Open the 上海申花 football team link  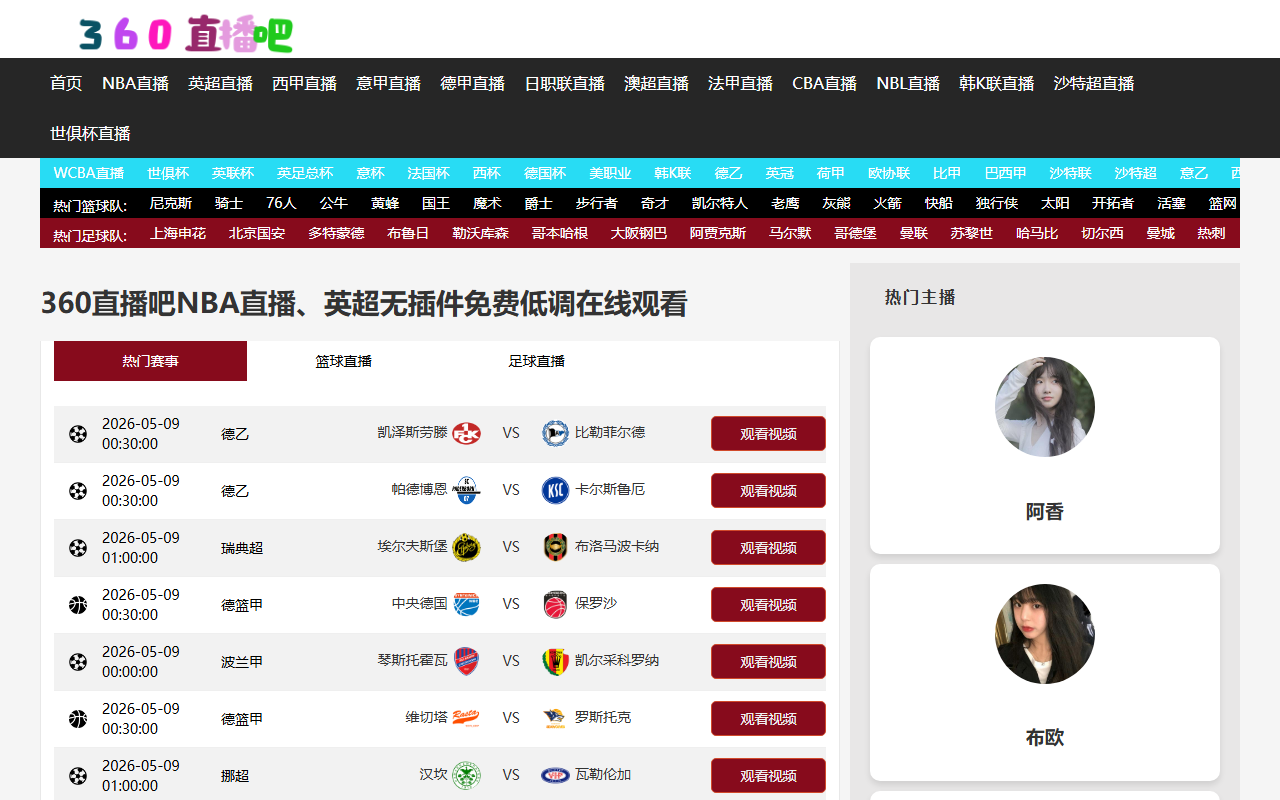178,233
